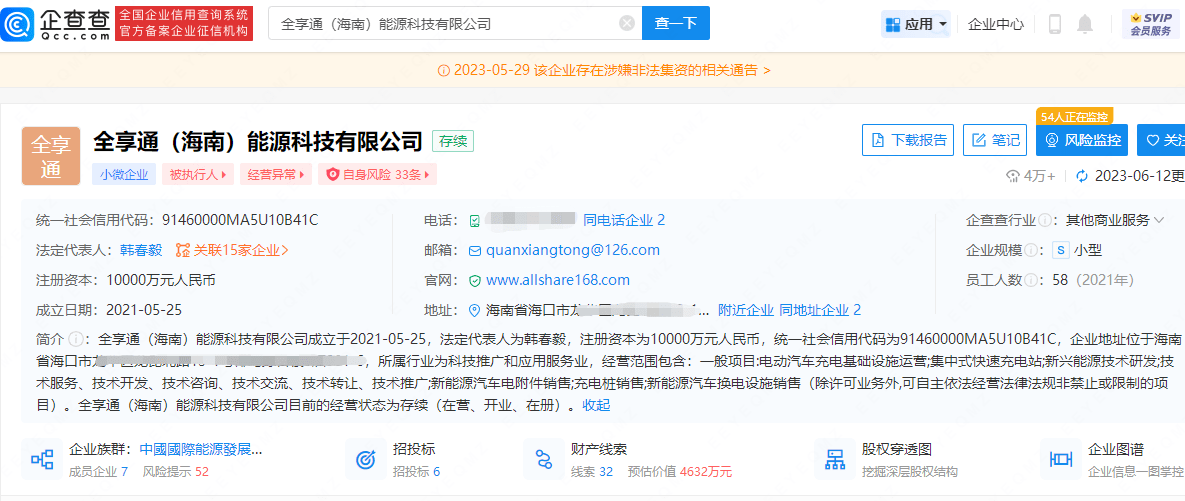The height and width of the screenshot is (501, 1185).
Task: Click the 招投标 target icon
Action: point(366,458)
